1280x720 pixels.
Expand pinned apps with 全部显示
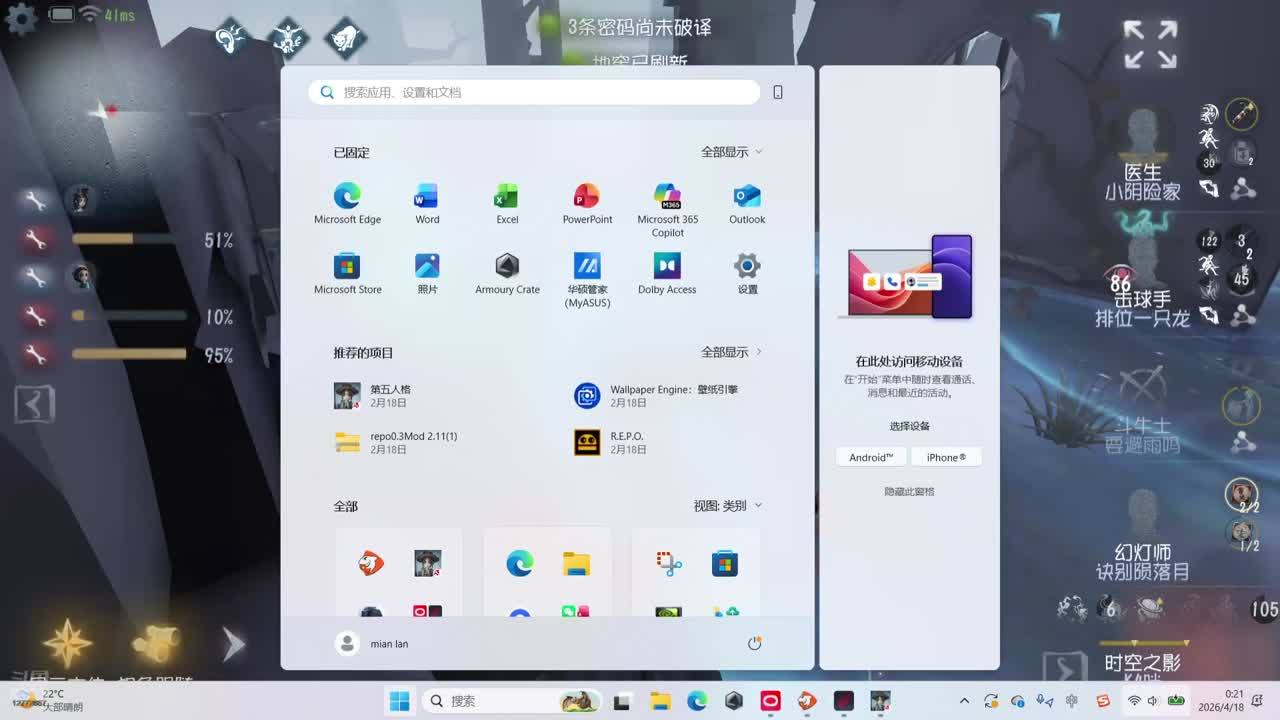pyautogui.click(x=731, y=152)
